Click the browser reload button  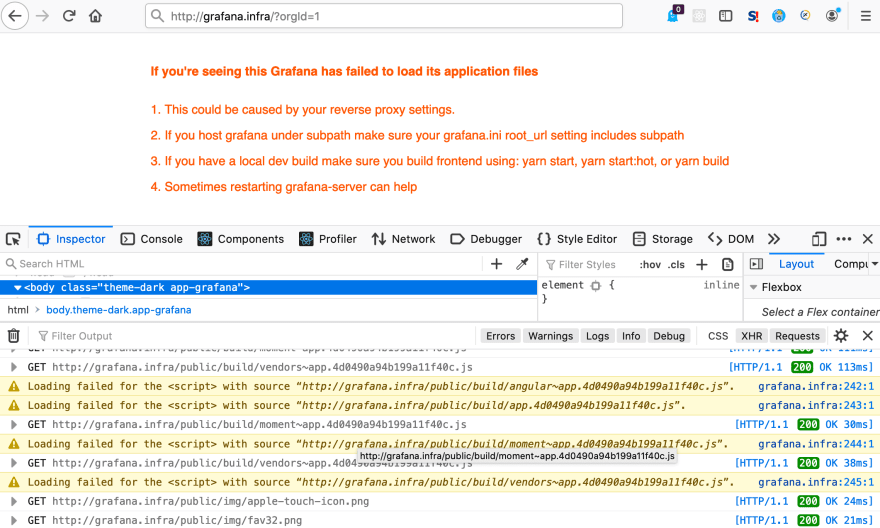click(x=69, y=16)
